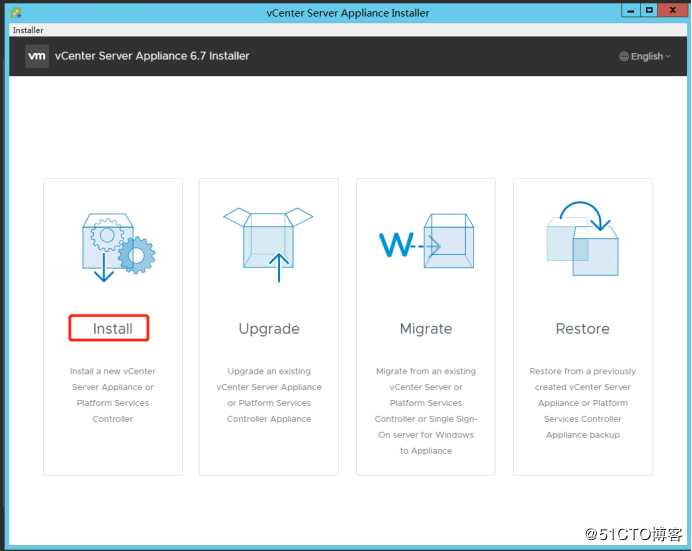Select the Restore option title
Screen dimensions: 692x551
pyautogui.click(x=583, y=329)
